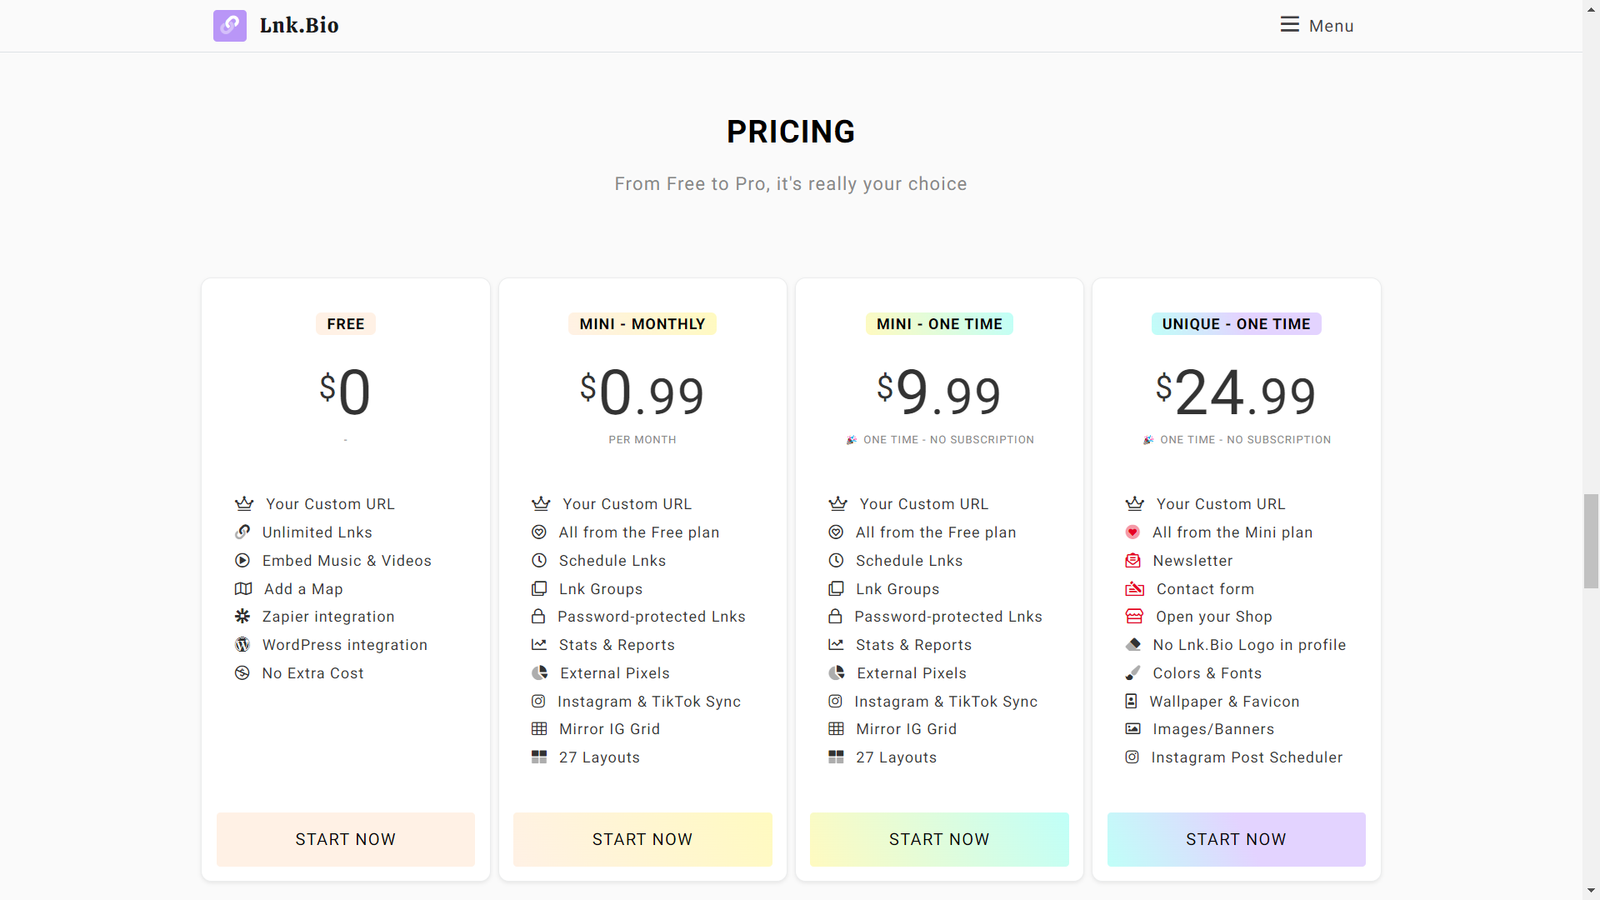Click the FREE plan badge
Screen dimensions: 1600x900
346,324
